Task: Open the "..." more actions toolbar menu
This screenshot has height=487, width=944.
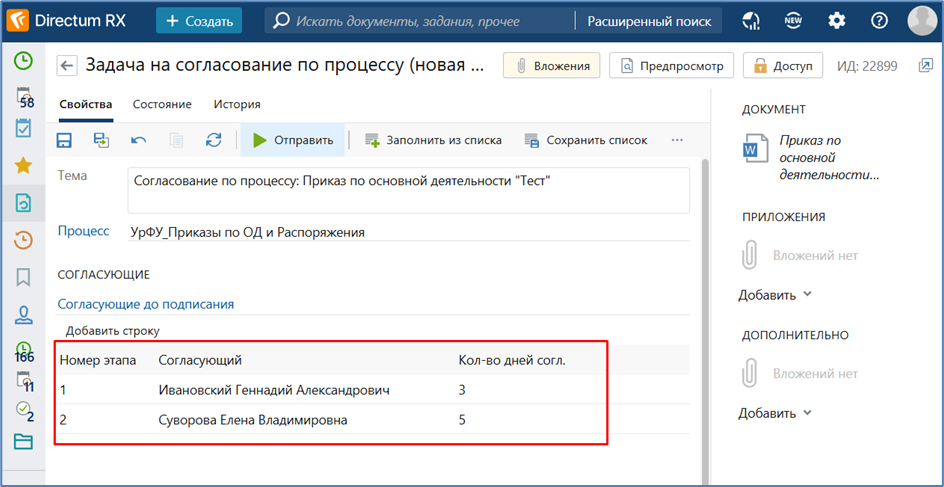Action: pyautogui.click(x=677, y=140)
